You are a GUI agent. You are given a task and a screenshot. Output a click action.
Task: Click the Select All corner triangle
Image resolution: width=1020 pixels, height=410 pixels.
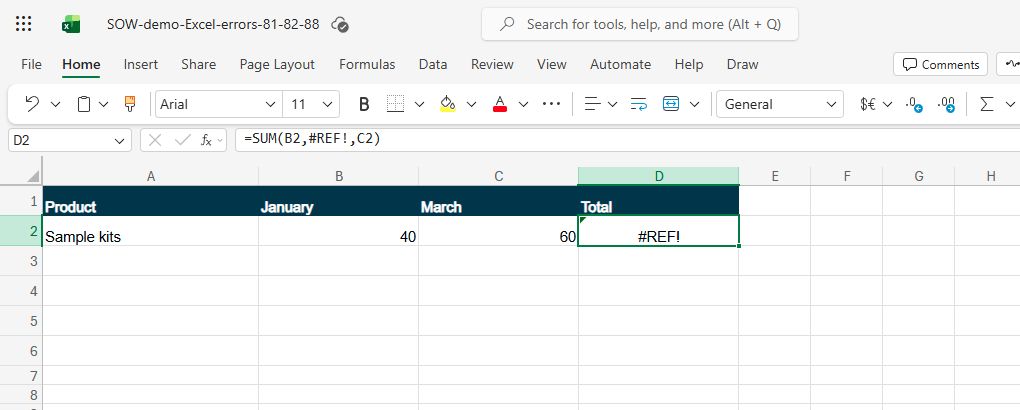click(x=33, y=176)
